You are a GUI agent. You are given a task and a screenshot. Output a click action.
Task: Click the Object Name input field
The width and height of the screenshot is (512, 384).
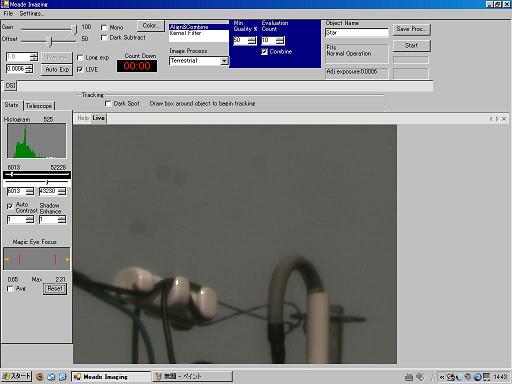pos(357,33)
